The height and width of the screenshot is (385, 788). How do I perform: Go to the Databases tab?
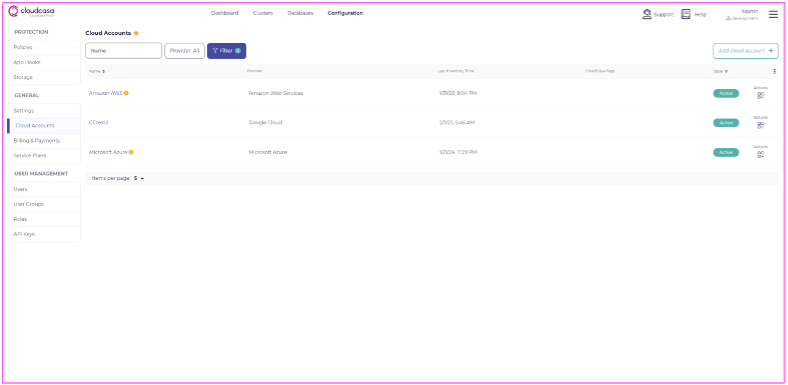tap(300, 13)
